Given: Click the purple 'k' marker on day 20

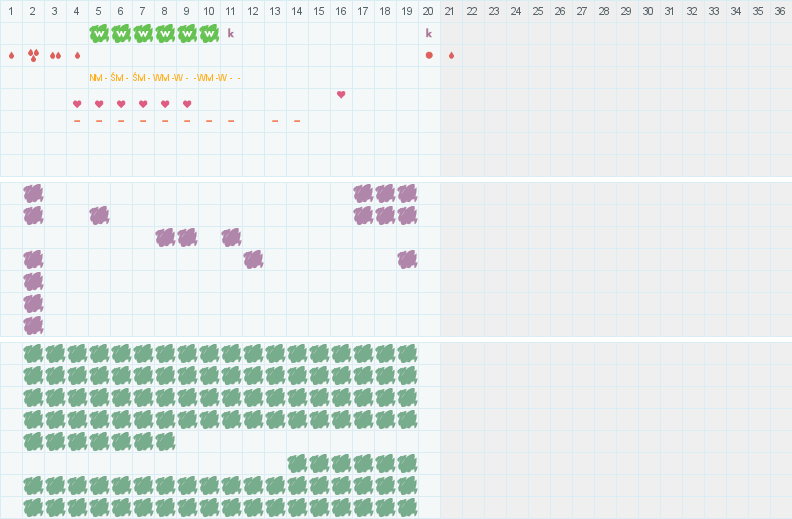Looking at the screenshot, I should tap(429, 33).
